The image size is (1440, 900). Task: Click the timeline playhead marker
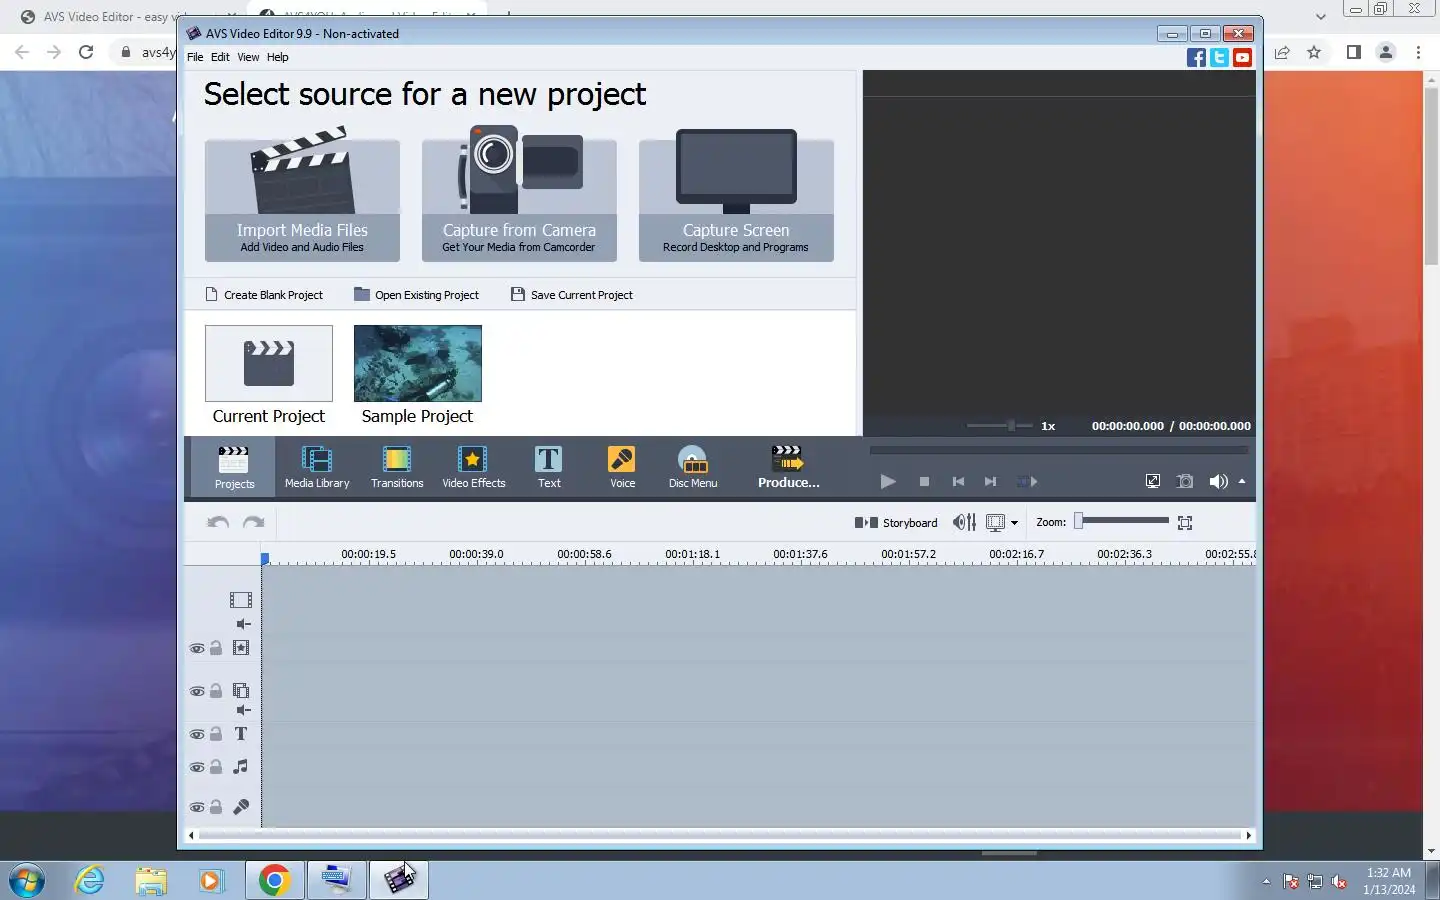265,558
